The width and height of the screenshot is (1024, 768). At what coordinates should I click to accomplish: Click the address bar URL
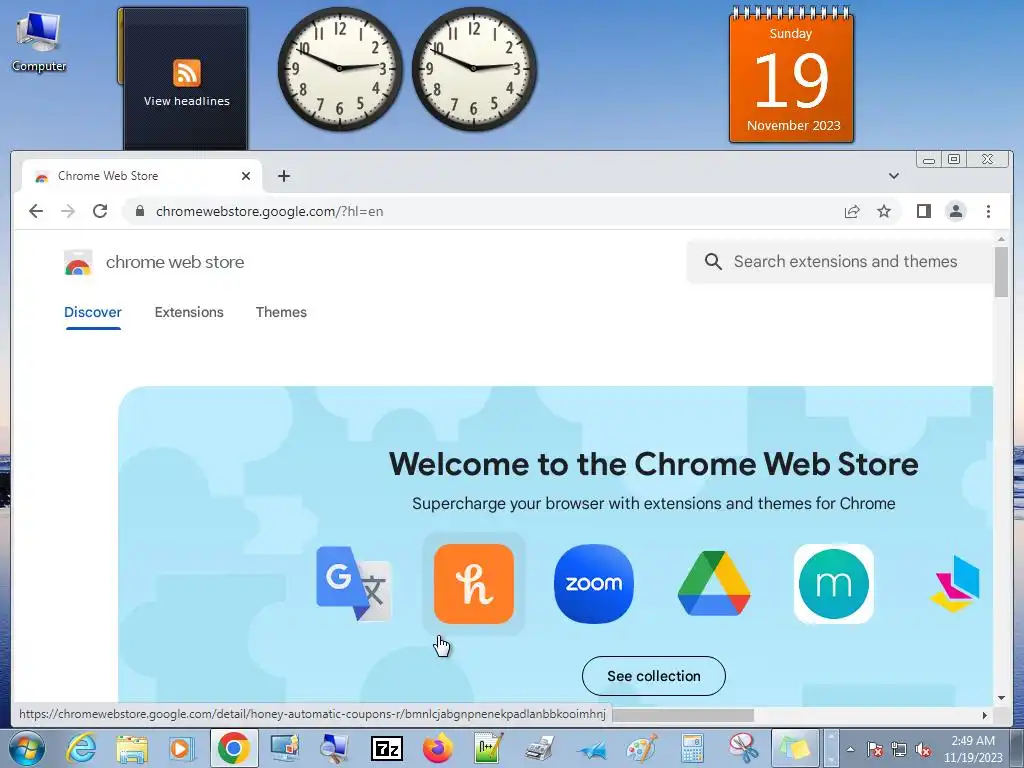pos(269,212)
